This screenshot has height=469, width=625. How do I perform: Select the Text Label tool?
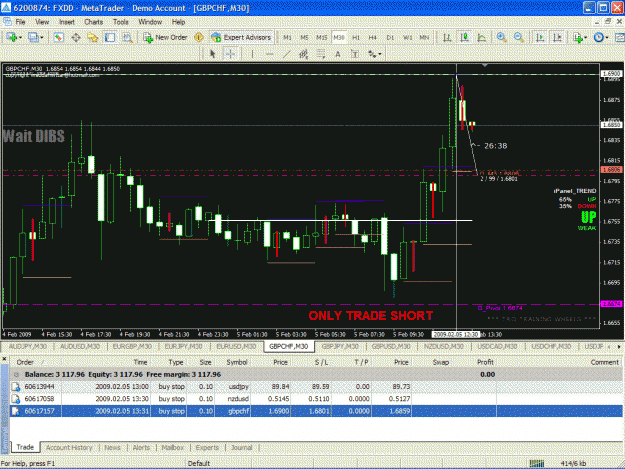355,53
